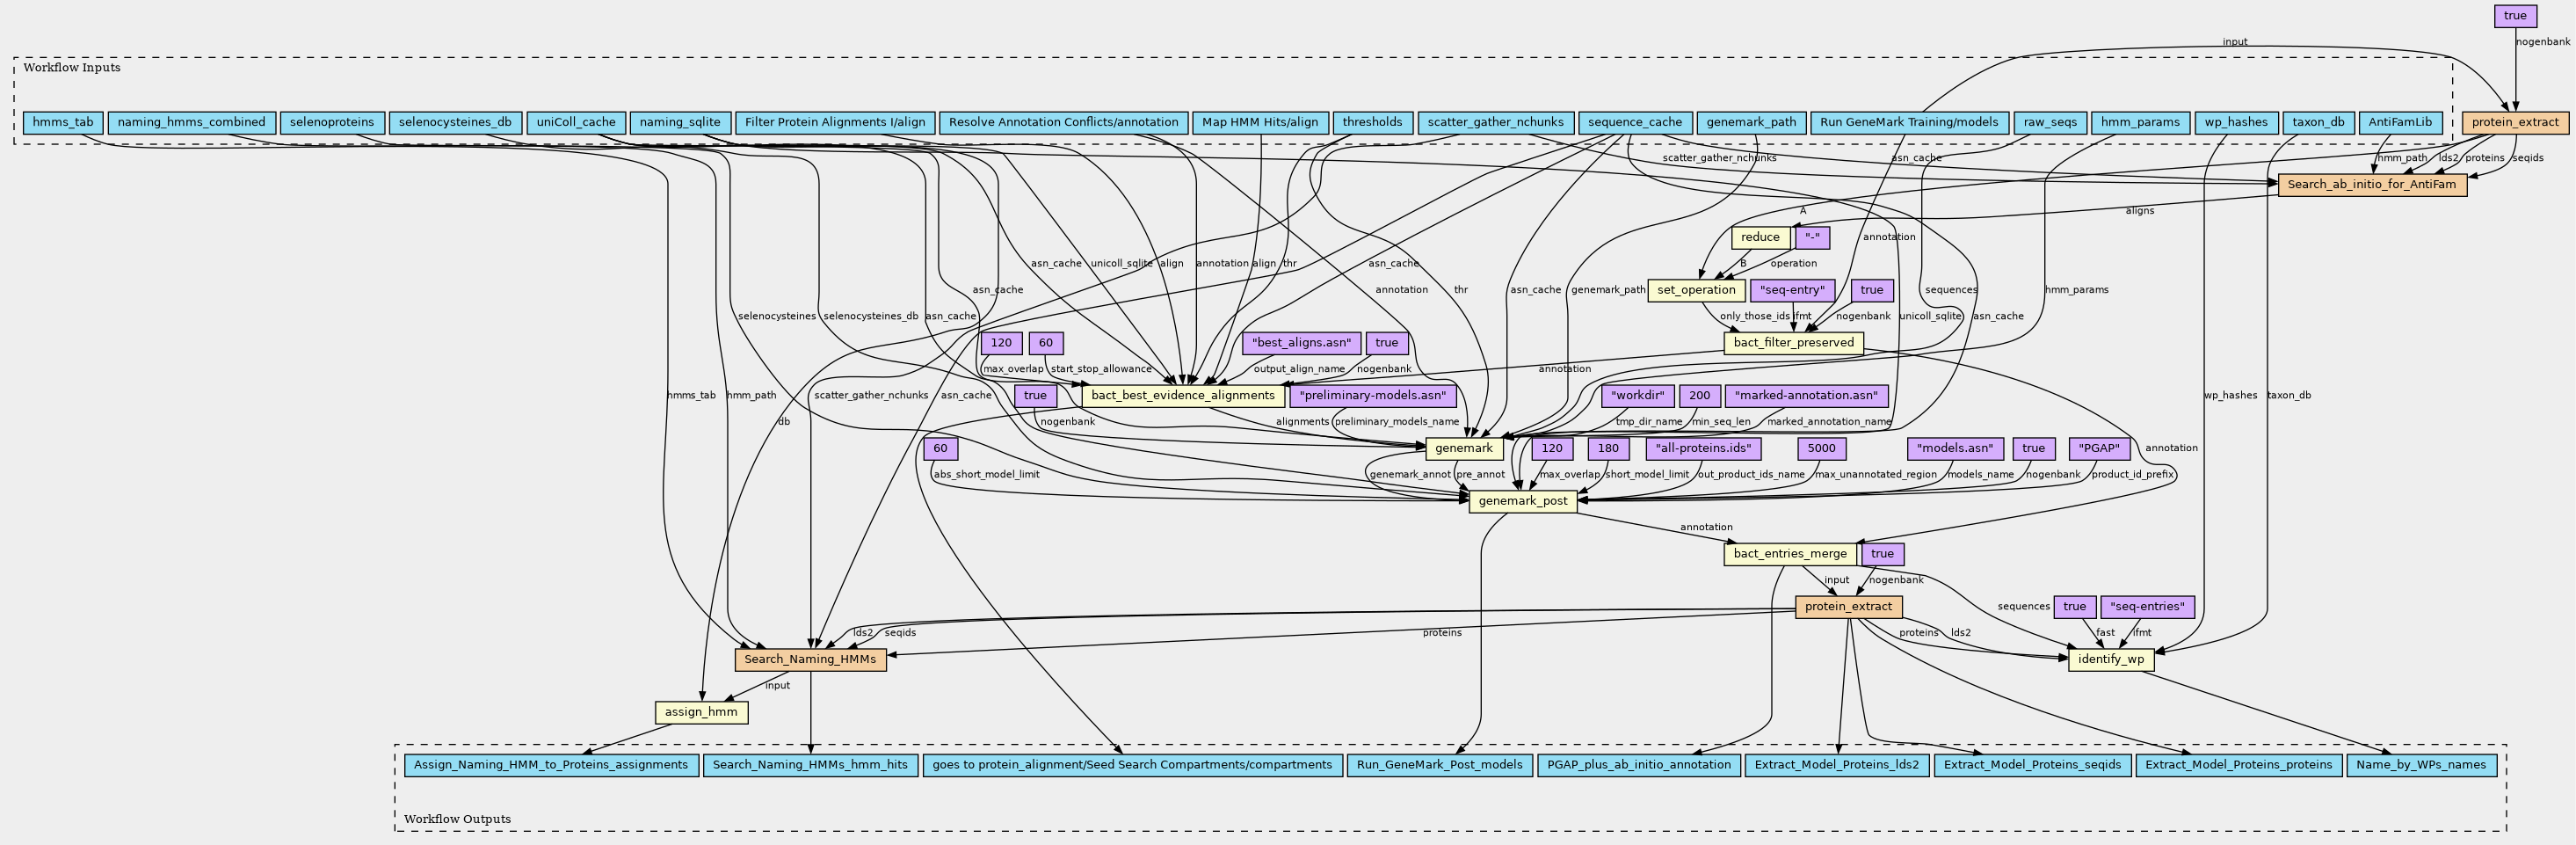The width and height of the screenshot is (2576, 845).
Task: Click the "preliminary-models.asn" constant node
Action: pos(1373,396)
